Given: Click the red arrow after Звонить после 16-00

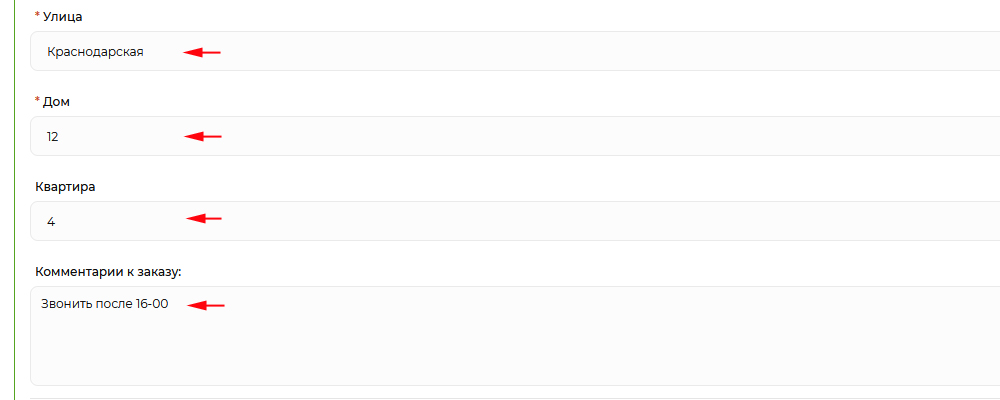Looking at the screenshot, I should [x=206, y=305].
